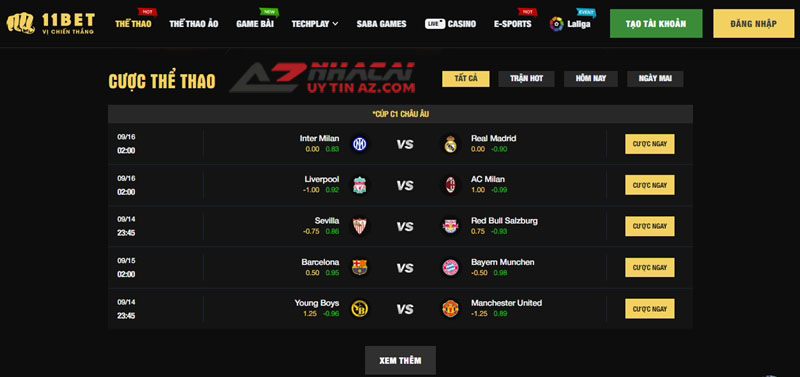Show matches for NGÀY MAI
The height and width of the screenshot is (377, 800).
(x=655, y=79)
